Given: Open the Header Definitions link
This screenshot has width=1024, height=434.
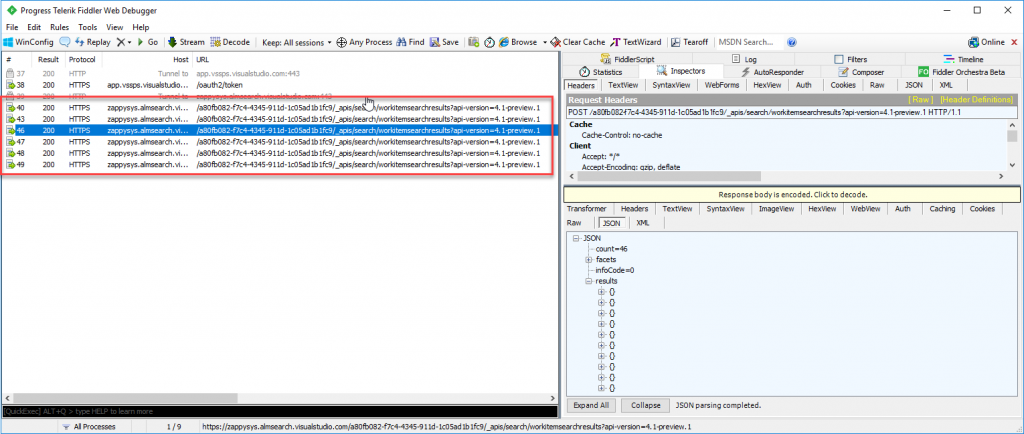Looking at the screenshot, I should pos(976,100).
